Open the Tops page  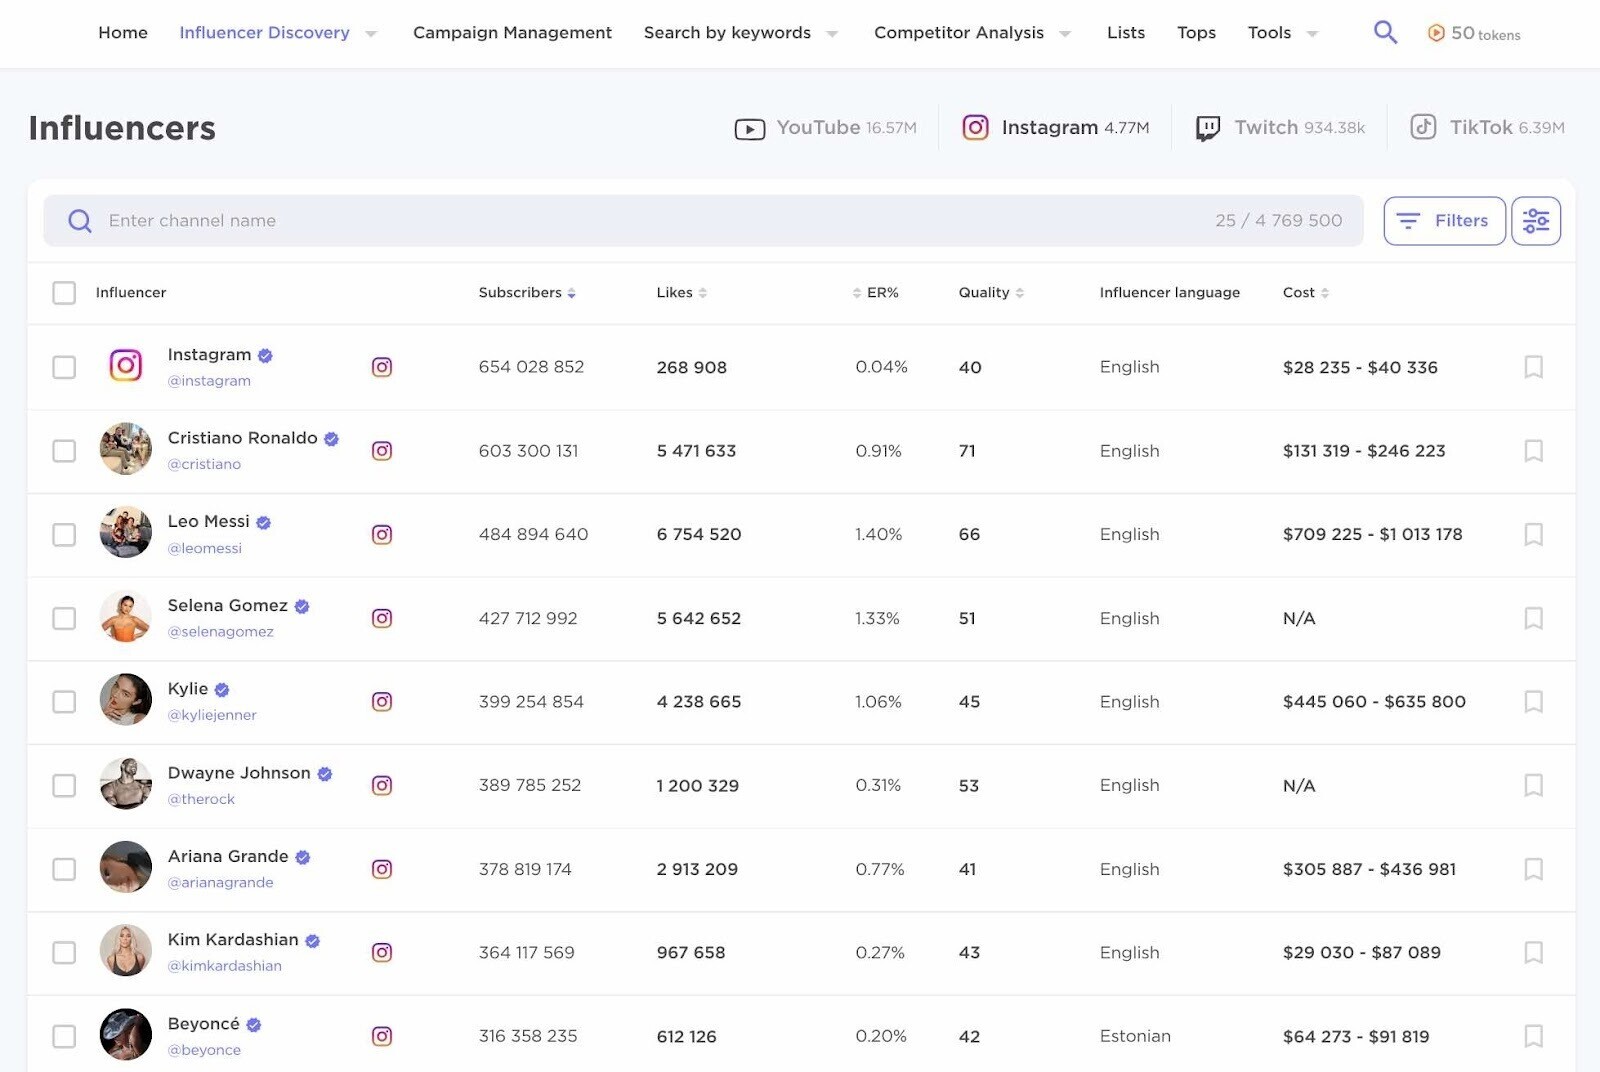(x=1196, y=33)
